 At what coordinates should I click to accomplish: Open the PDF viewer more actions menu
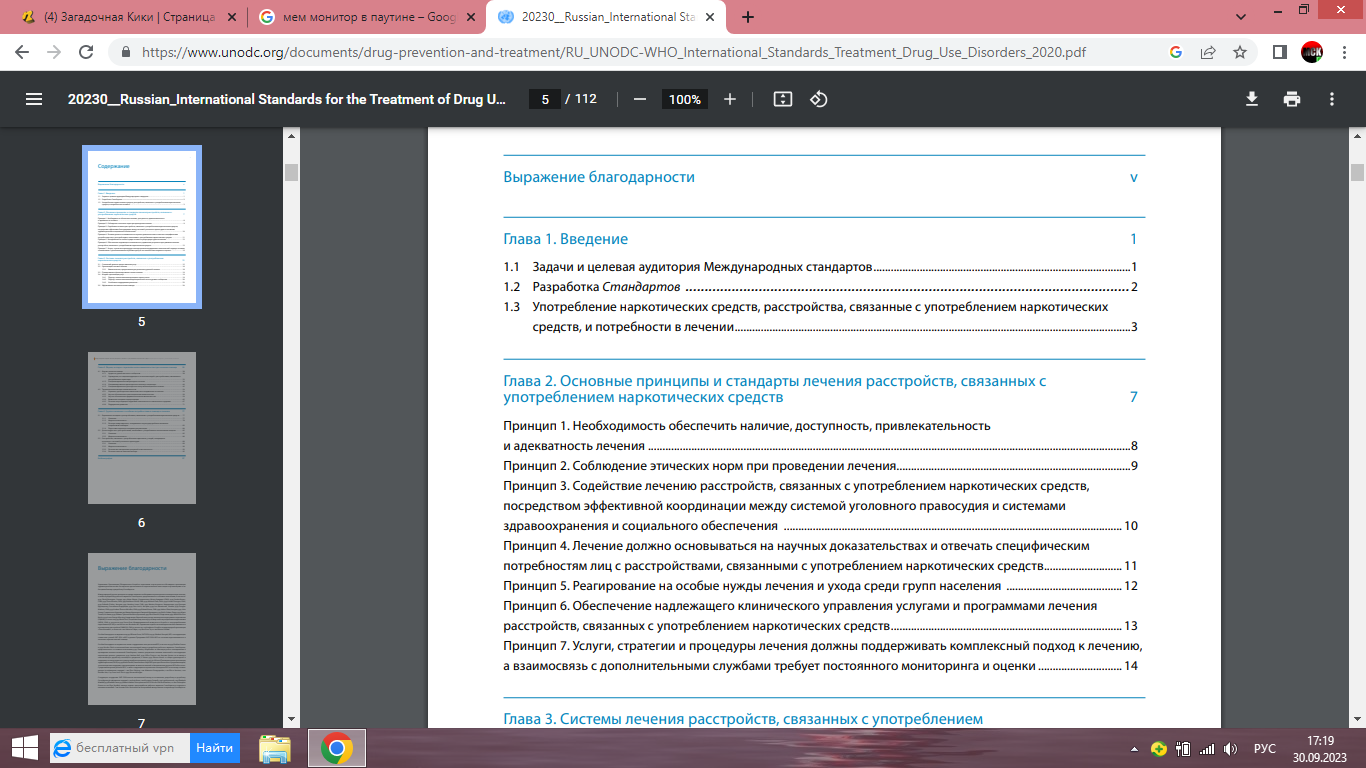coord(1332,99)
